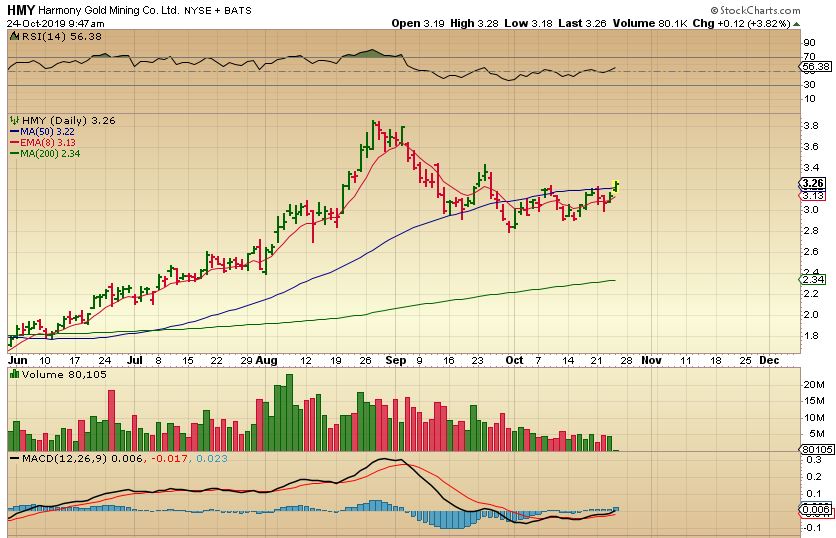The width and height of the screenshot is (836, 538).
Task: Click the Open 3.19 value
Action: point(417,23)
